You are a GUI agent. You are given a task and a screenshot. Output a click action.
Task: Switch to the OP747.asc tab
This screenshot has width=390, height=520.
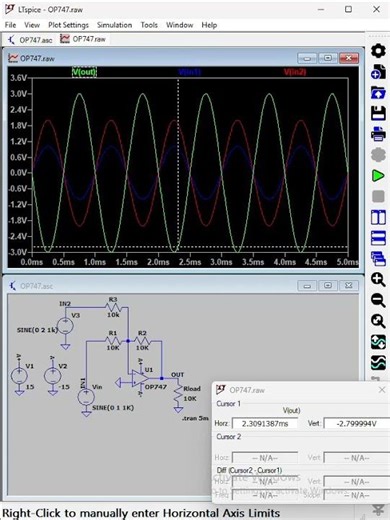point(30,40)
